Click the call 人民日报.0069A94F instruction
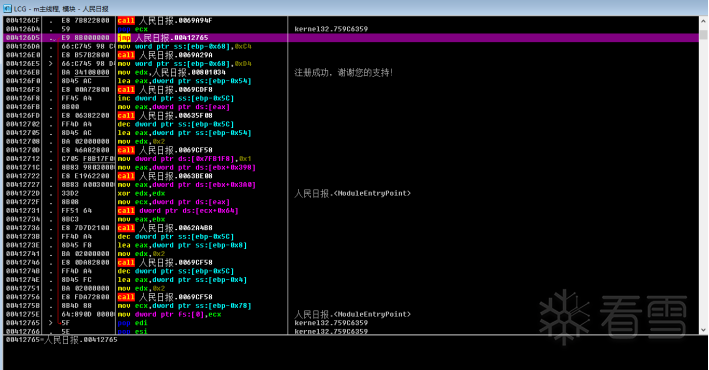Screen dimensions: 709x370 pyautogui.click(x=165, y=20)
